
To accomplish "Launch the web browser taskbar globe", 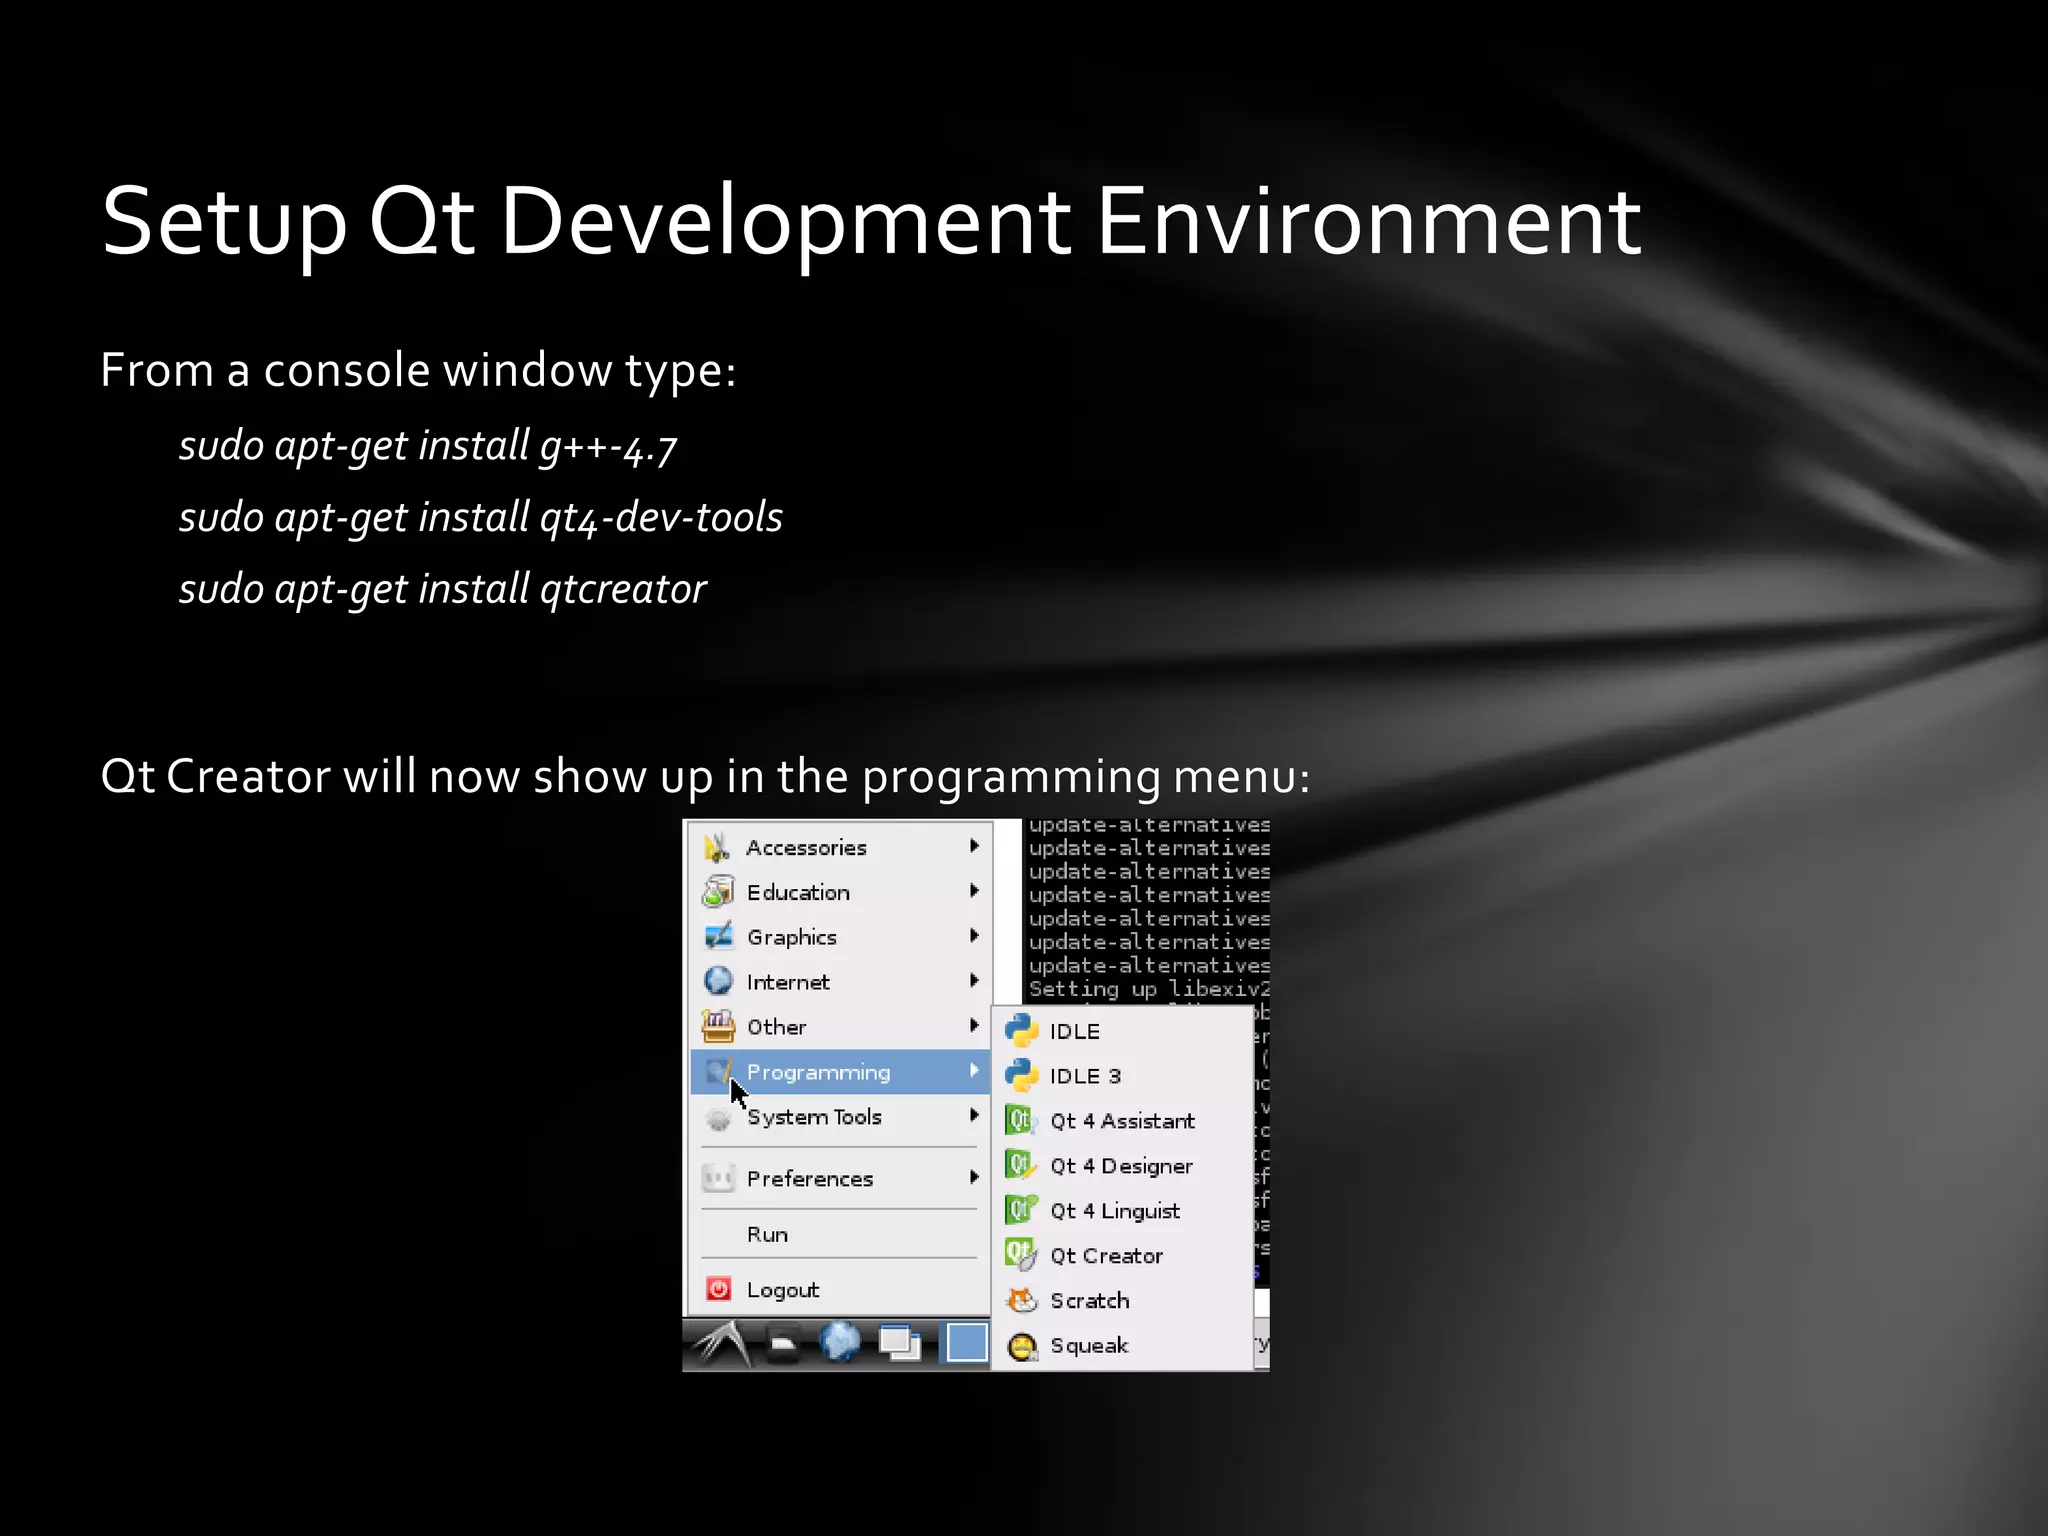I will coord(840,1343).
